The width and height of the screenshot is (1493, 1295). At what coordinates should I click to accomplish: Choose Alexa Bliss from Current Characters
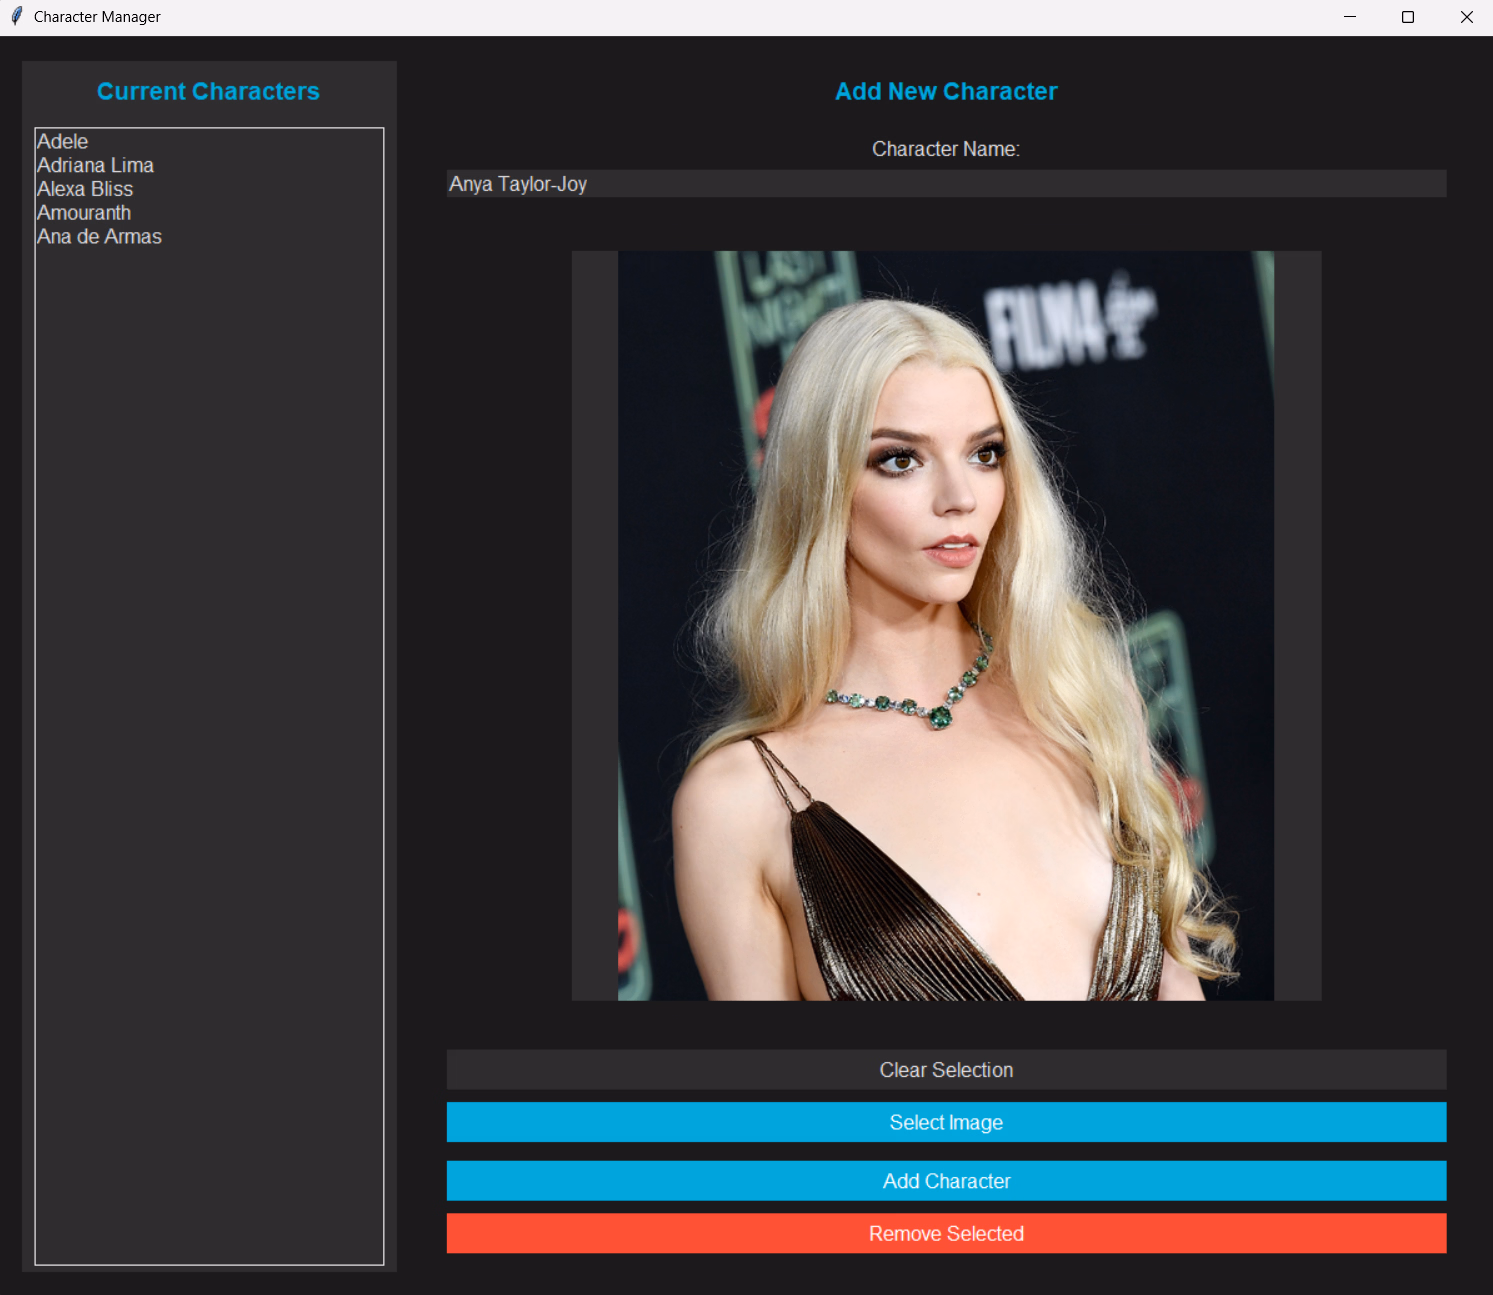85,189
